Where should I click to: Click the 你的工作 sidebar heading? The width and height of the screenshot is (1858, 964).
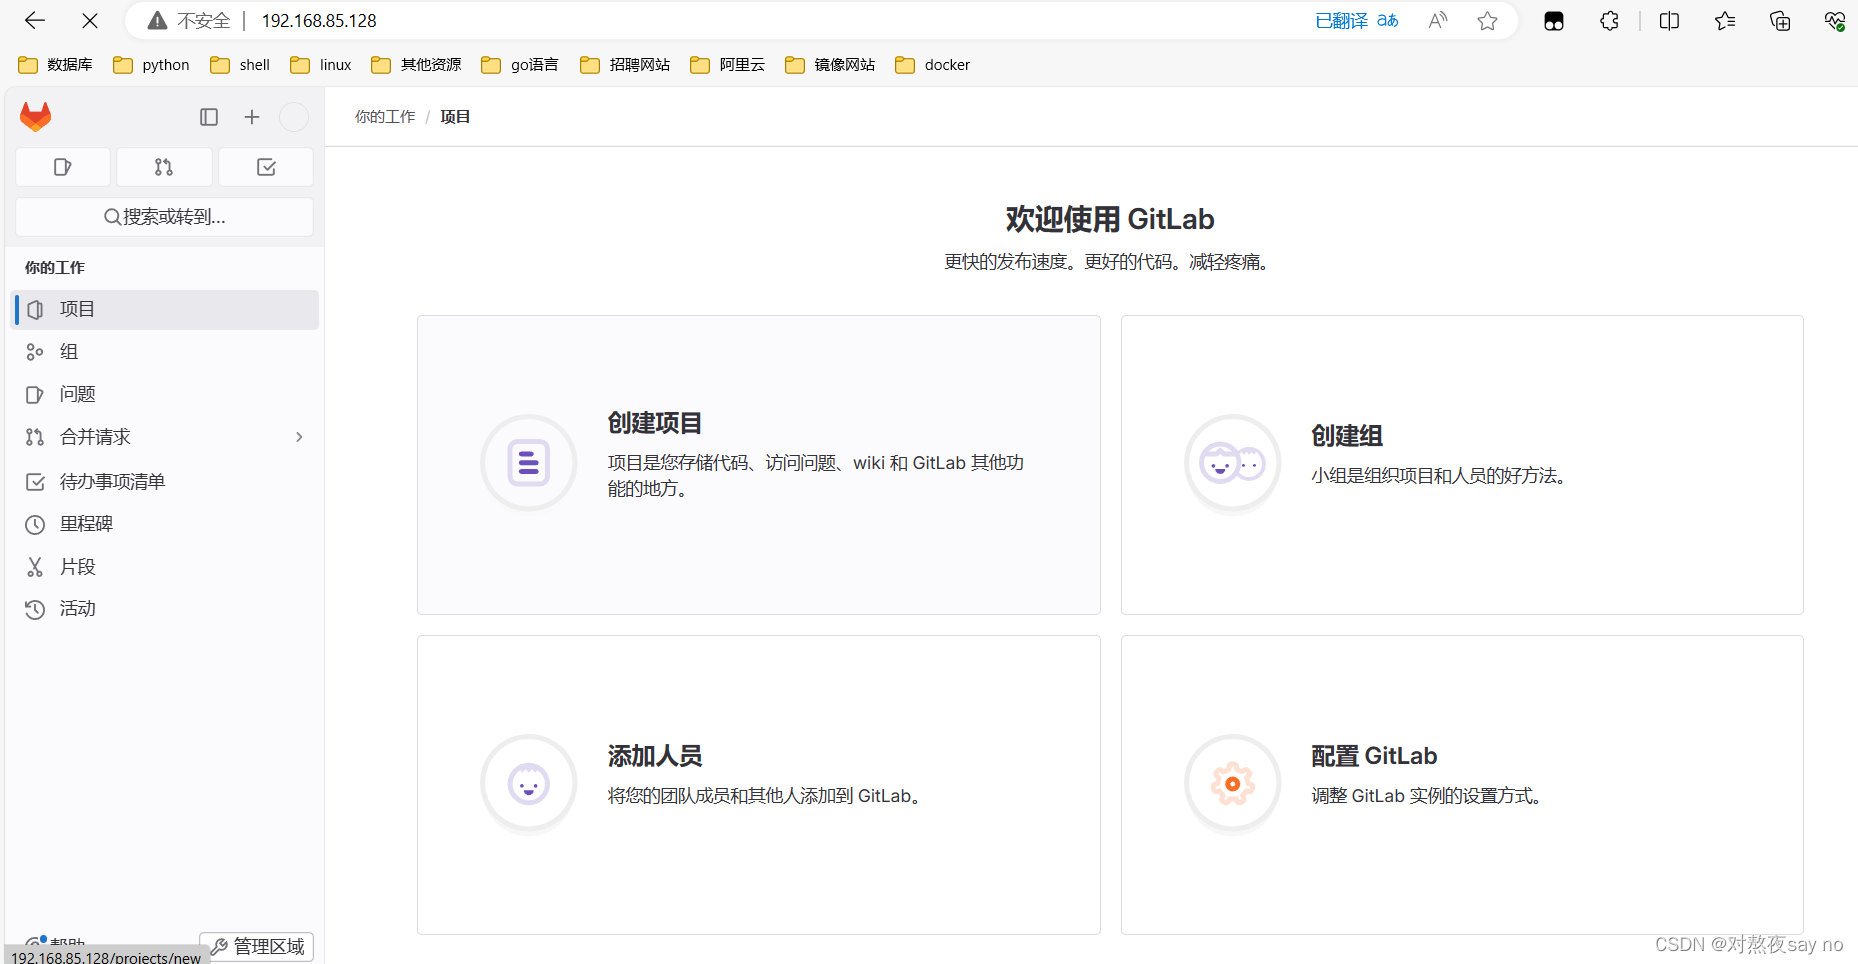pos(55,268)
